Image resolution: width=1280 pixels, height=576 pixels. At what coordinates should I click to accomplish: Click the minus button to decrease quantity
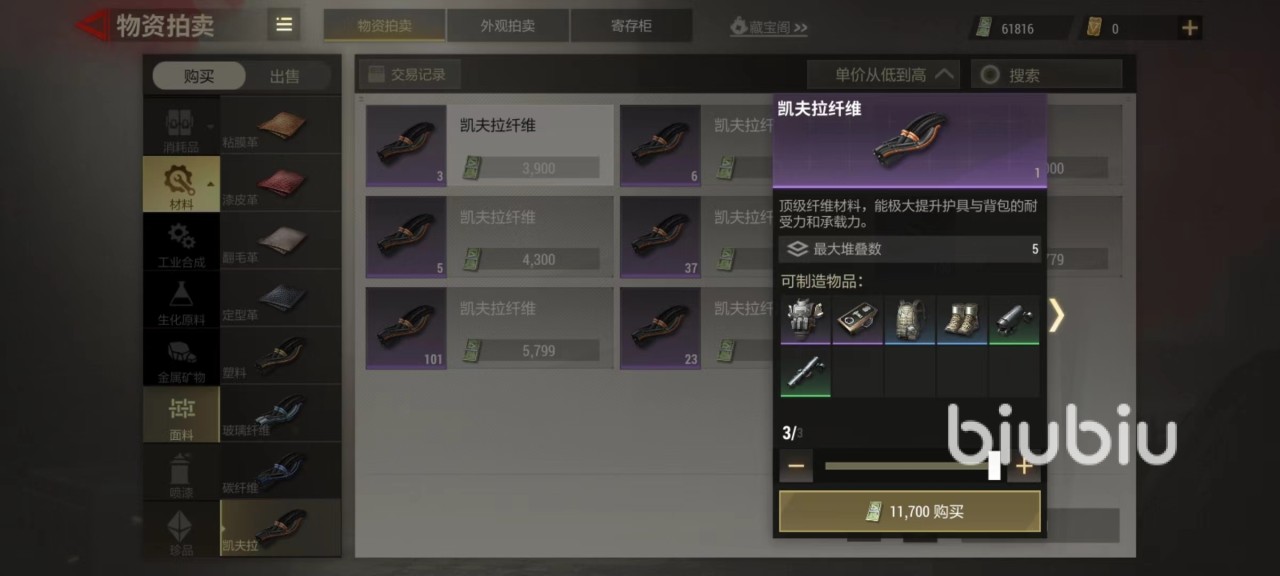pos(796,466)
